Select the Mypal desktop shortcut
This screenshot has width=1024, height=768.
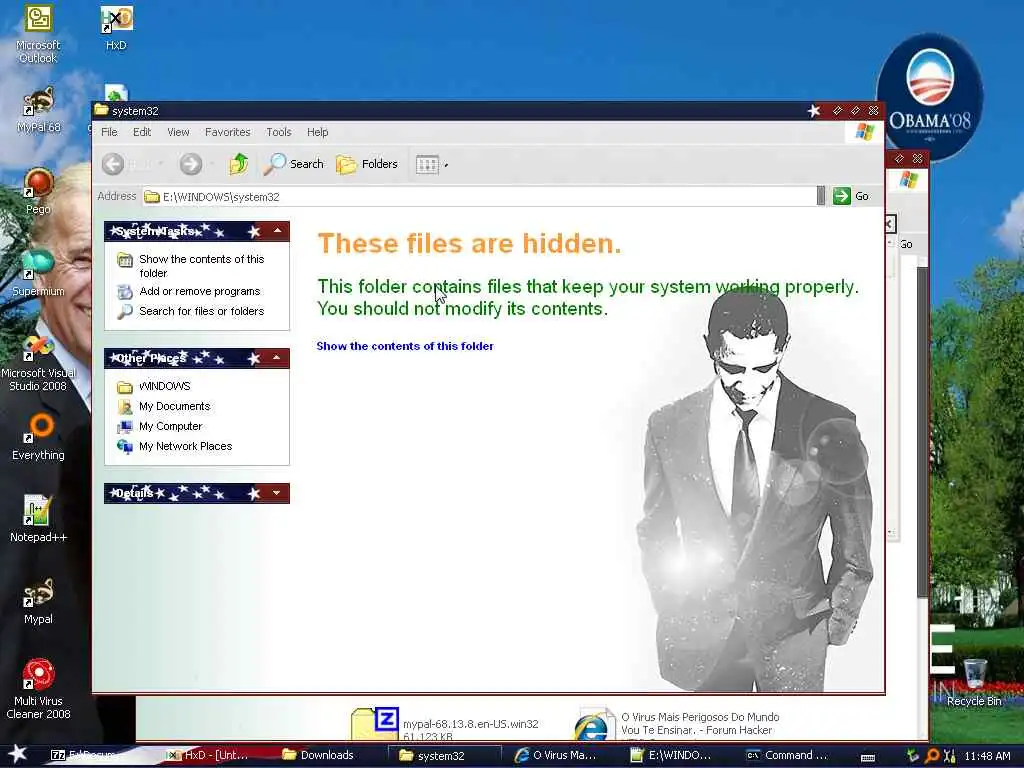38,601
